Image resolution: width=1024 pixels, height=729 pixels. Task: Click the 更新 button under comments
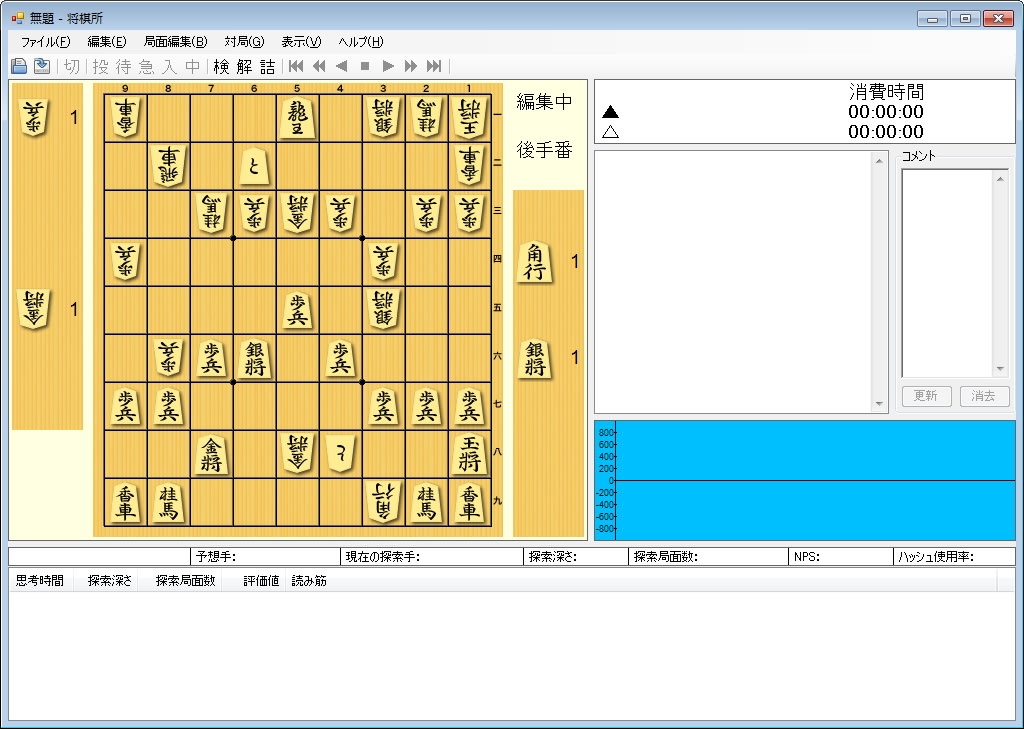[x=925, y=396]
